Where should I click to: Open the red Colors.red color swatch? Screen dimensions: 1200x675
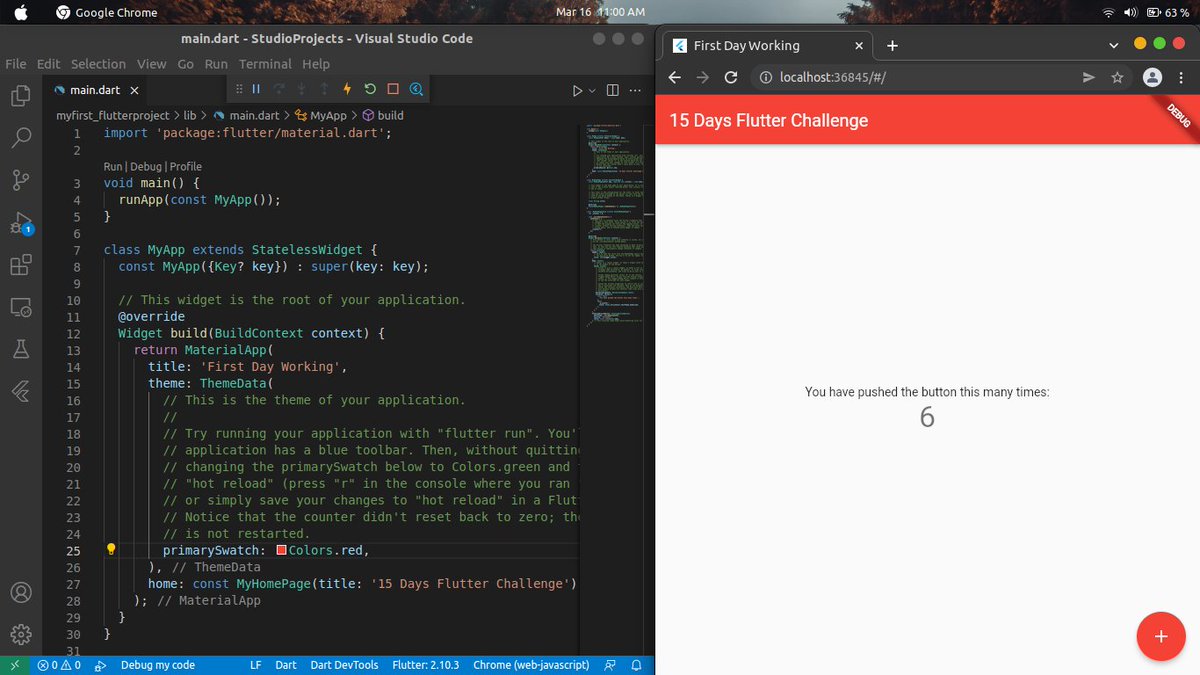coord(282,551)
